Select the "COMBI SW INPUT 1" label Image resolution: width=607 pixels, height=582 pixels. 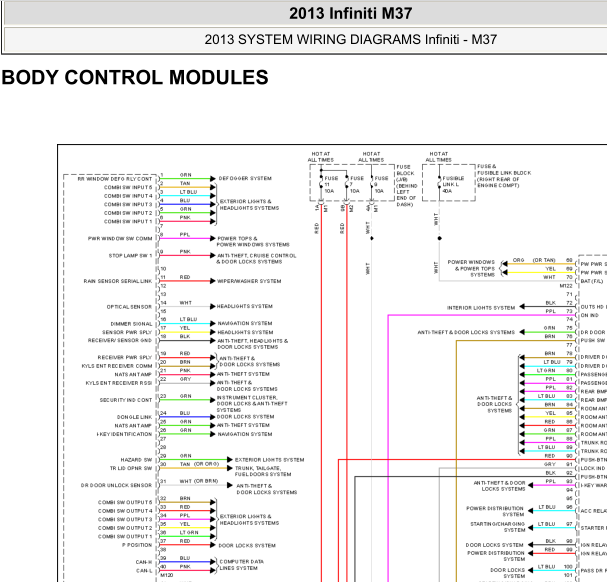click(x=128, y=221)
